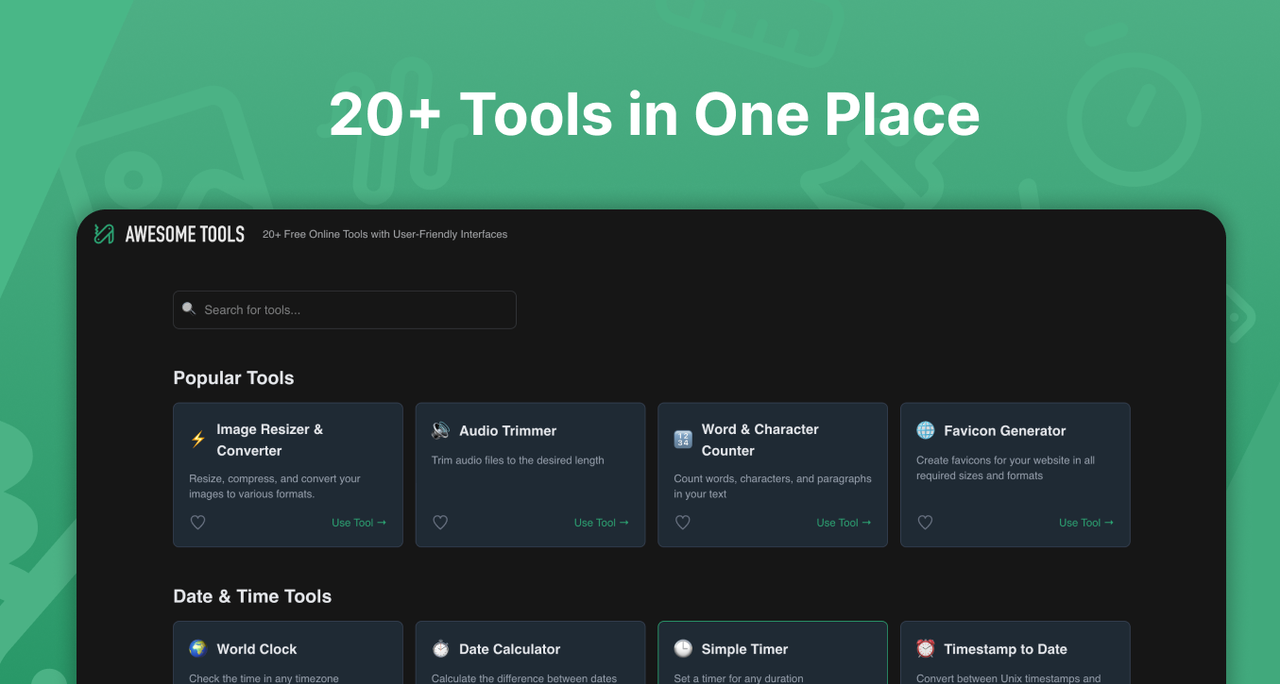Open Use Tool link for Audio Trimmer
Viewport: 1280px width, 684px height.
[x=601, y=522]
